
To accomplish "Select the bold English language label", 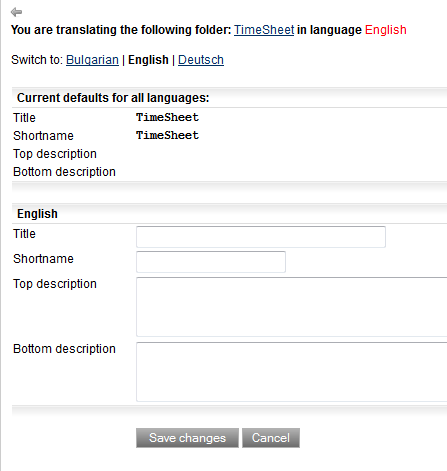I will click(148, 60).
